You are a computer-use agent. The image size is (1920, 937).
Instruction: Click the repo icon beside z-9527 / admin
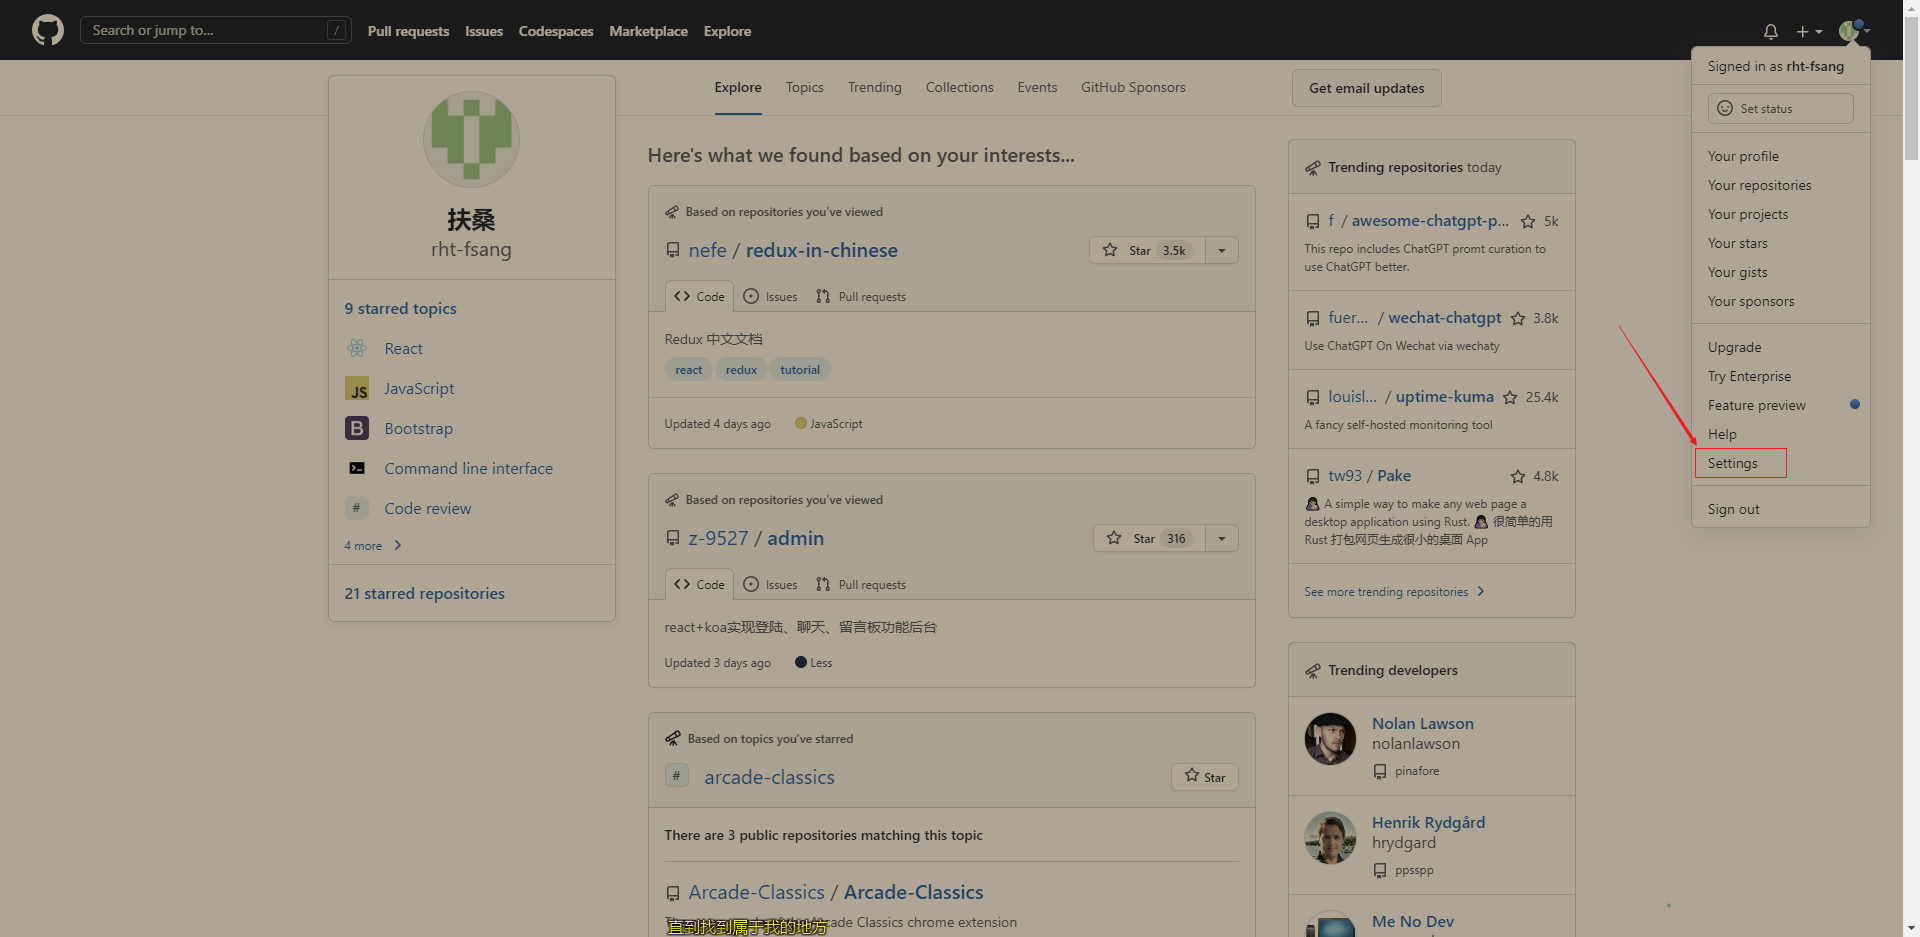pyautogui.click(x=673, y=538)
